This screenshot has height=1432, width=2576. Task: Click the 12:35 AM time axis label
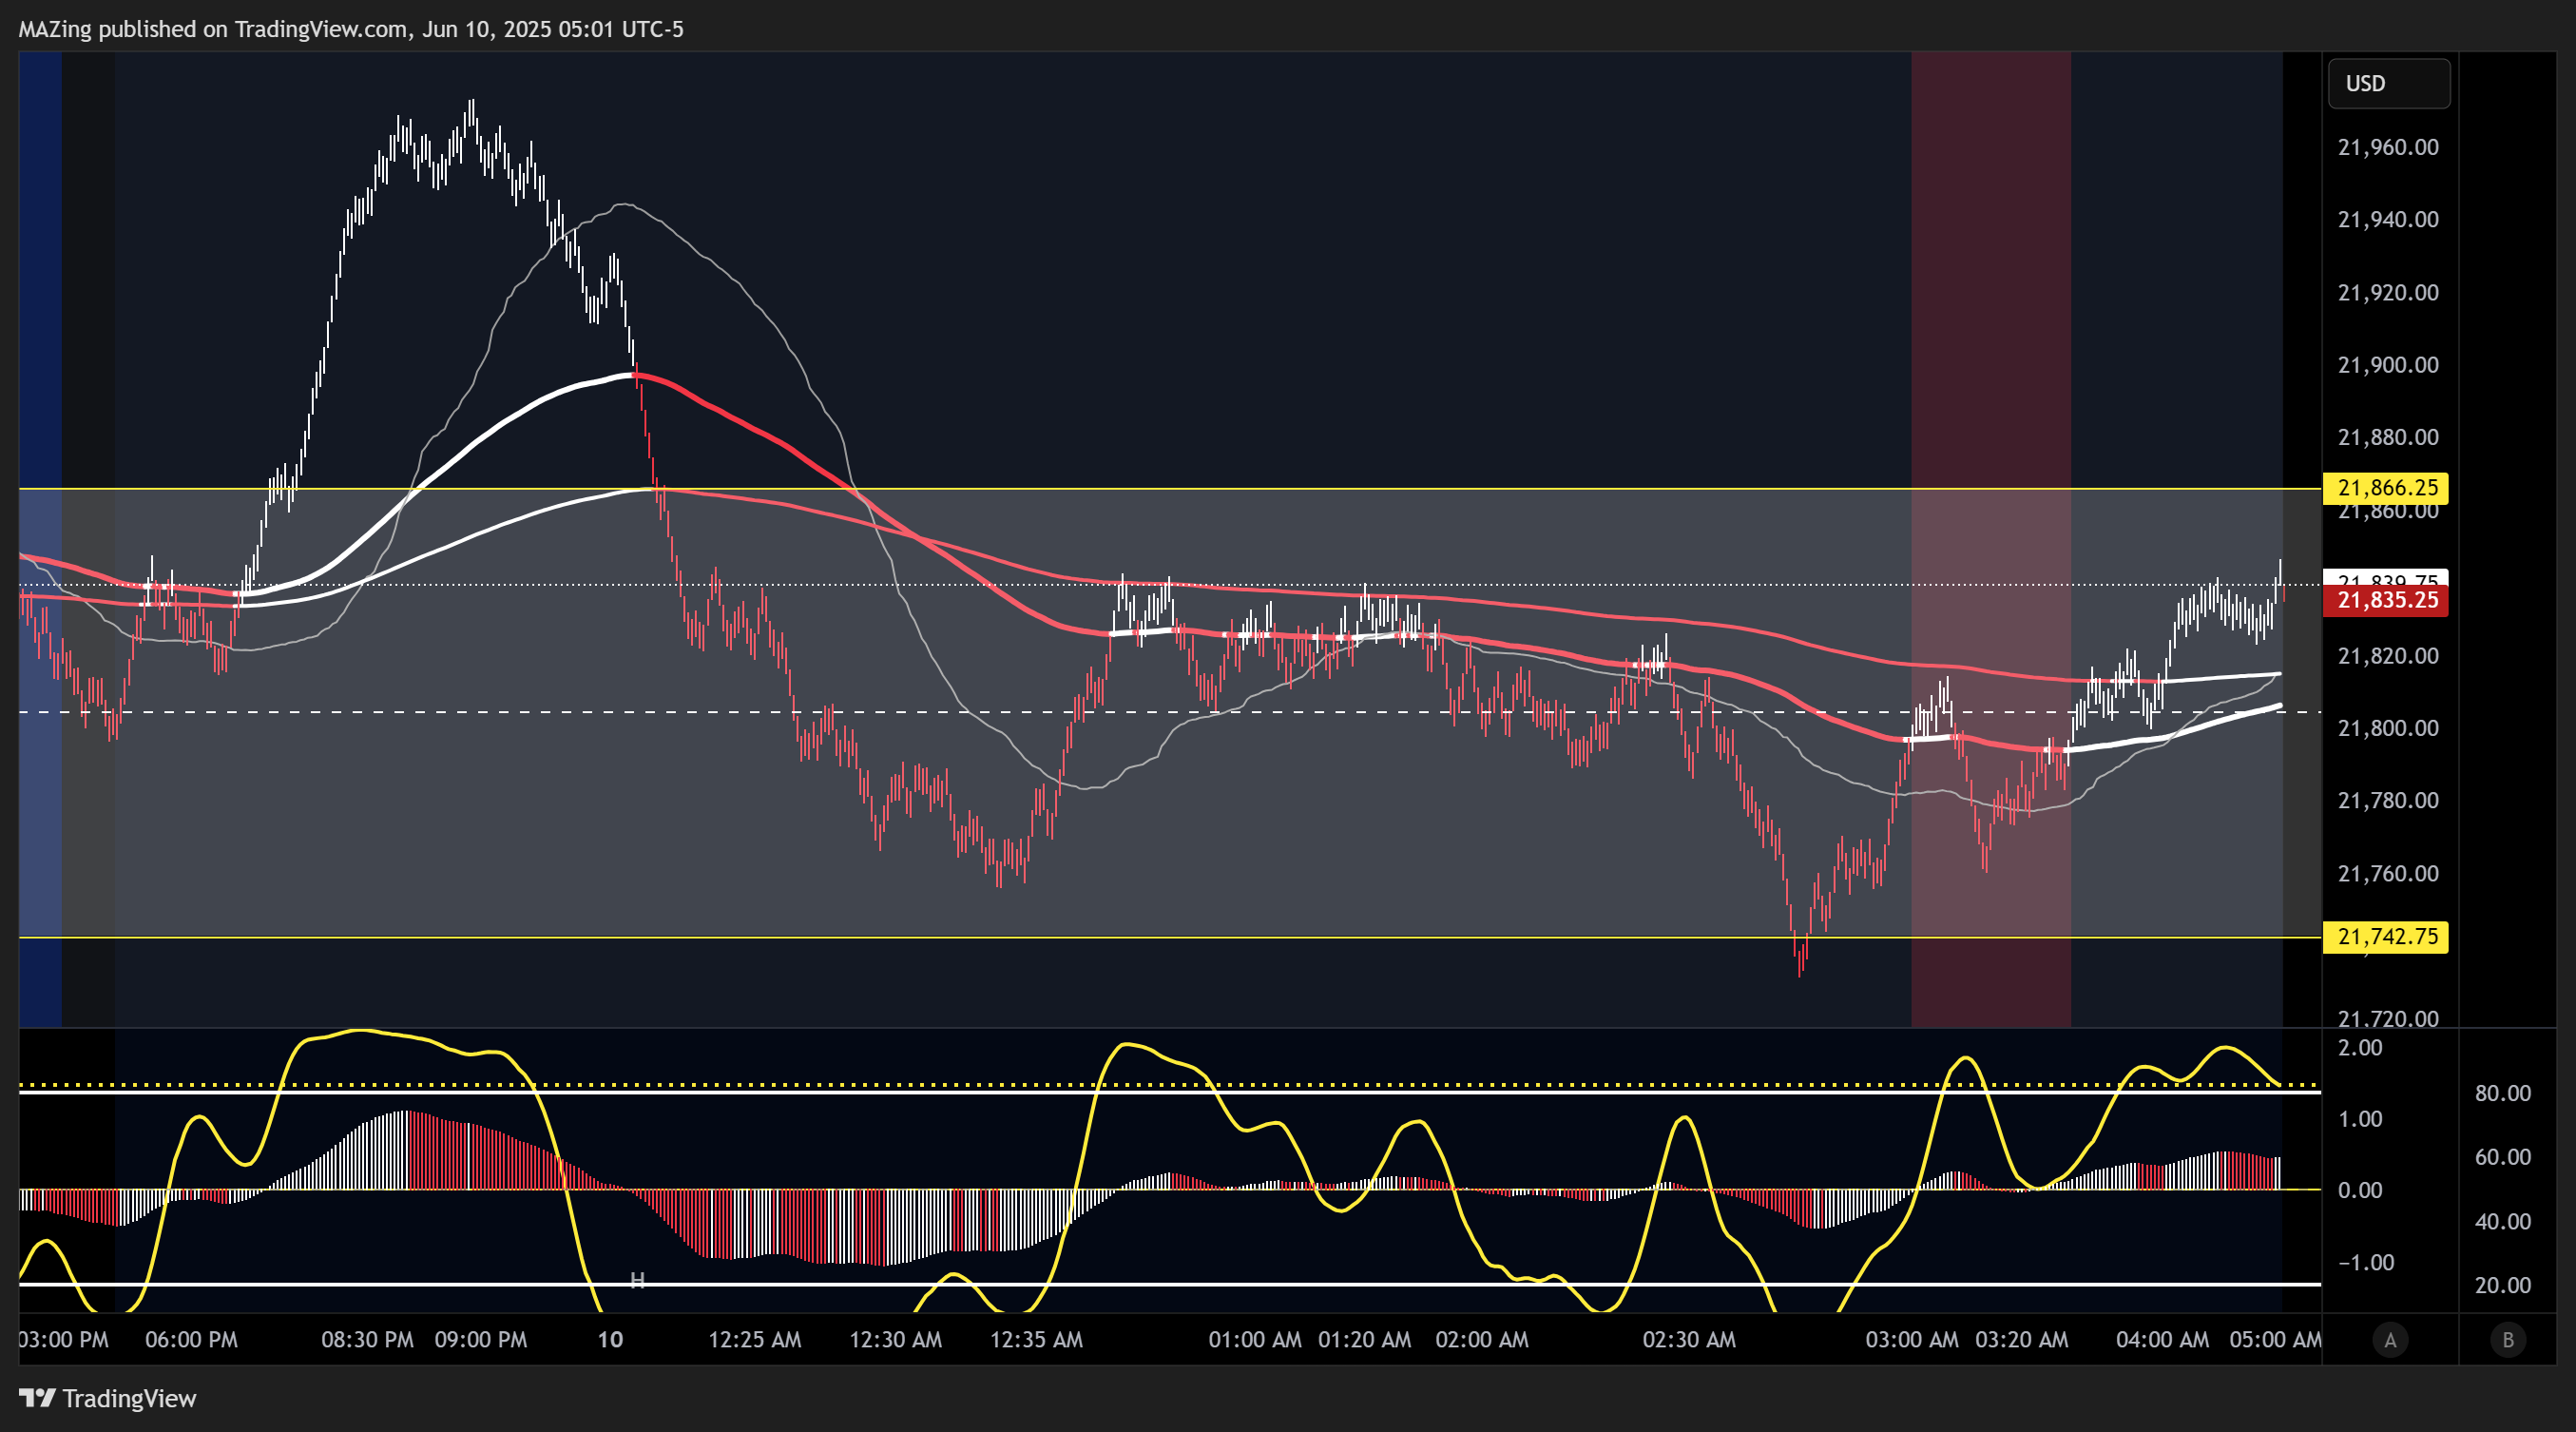coord(1036,1340)
